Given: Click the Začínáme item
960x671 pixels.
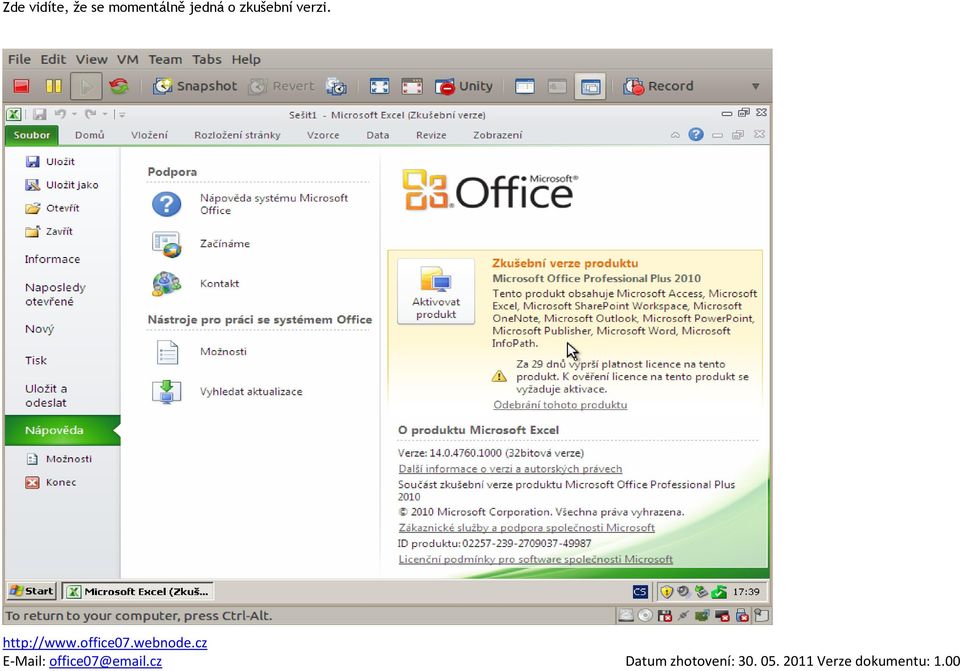Looking at the screenshot, I should click(201, 244).
